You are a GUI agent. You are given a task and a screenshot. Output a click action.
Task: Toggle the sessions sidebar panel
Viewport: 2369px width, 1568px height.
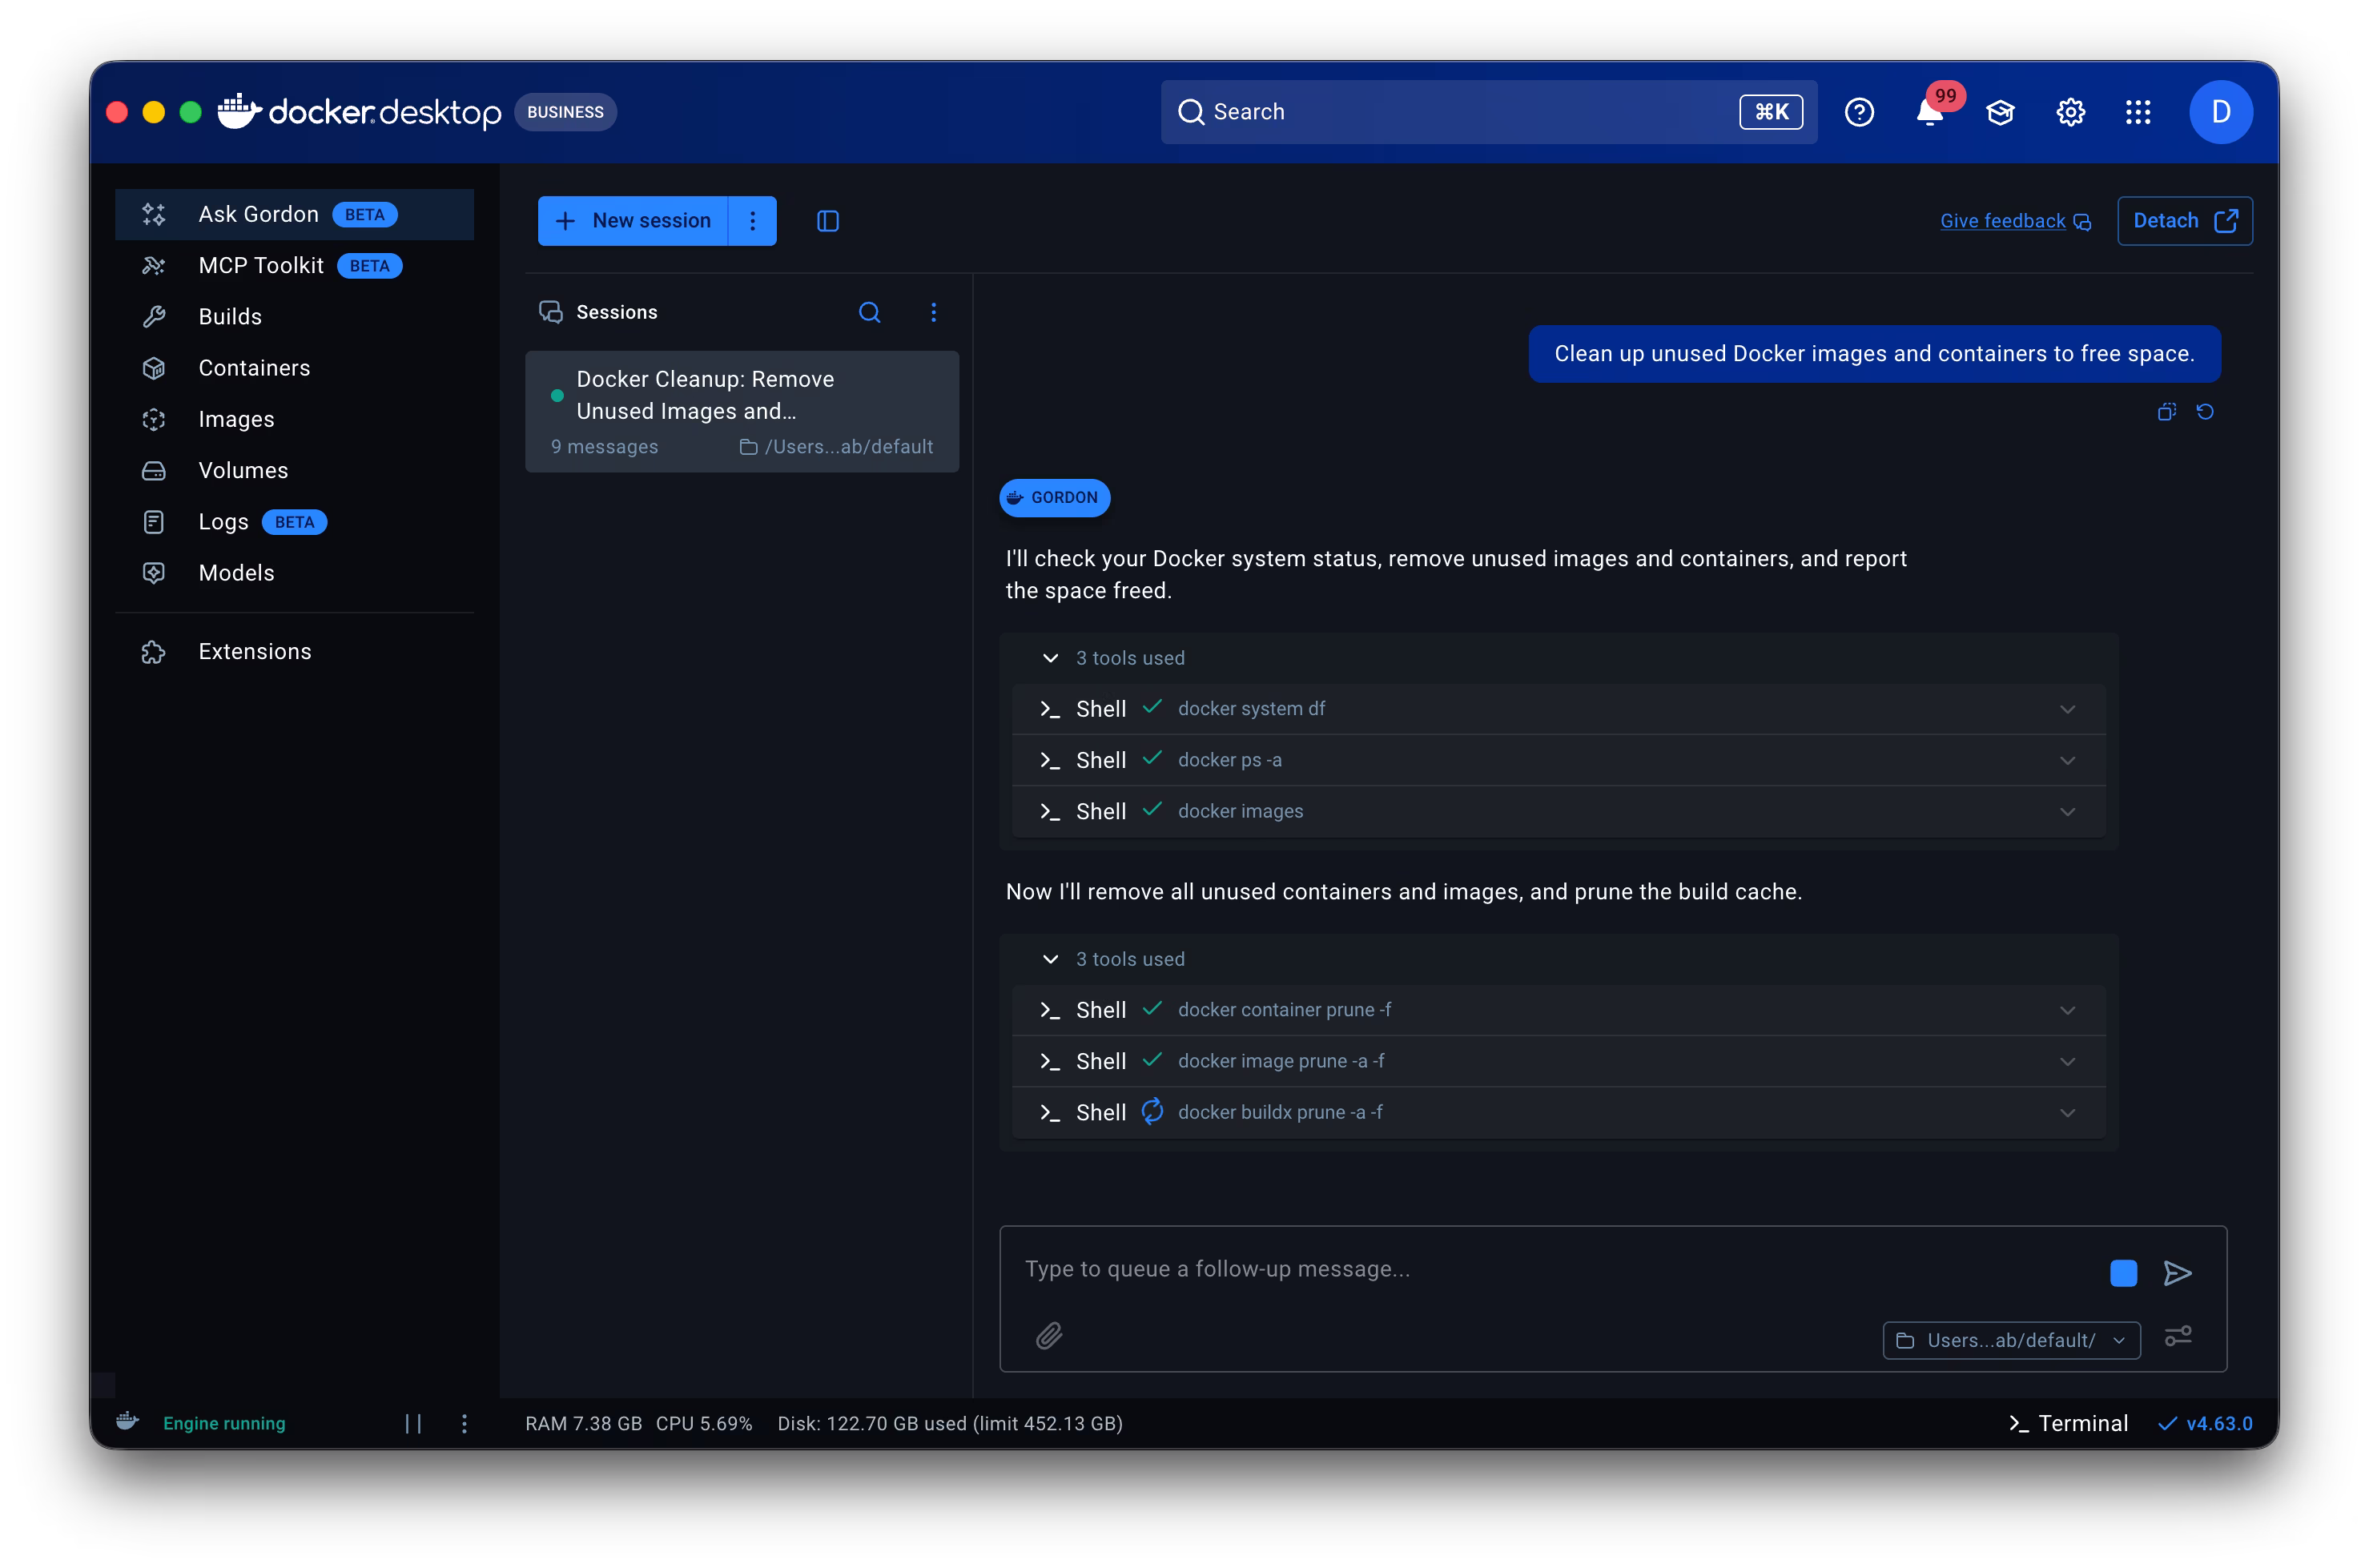[x=827, y=220]
